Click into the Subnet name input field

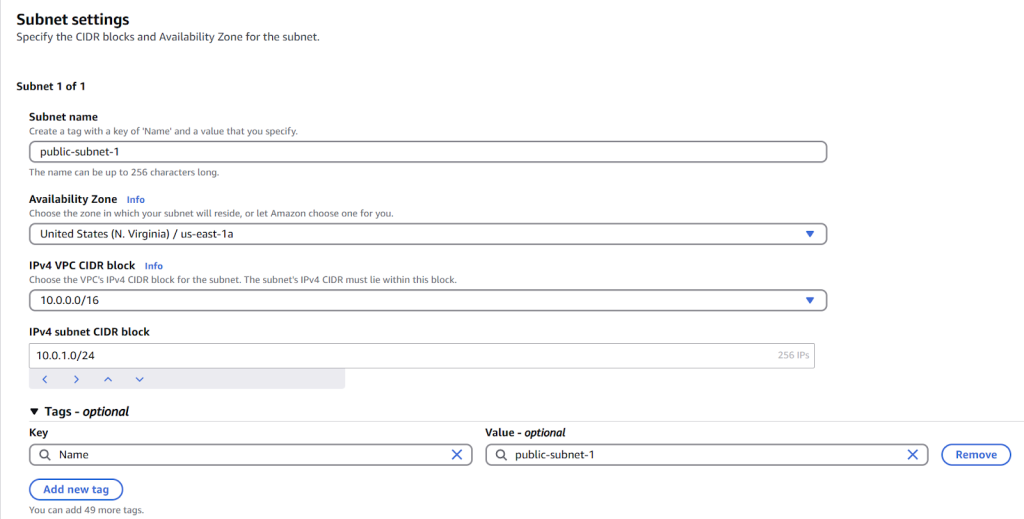coord(428,151)
